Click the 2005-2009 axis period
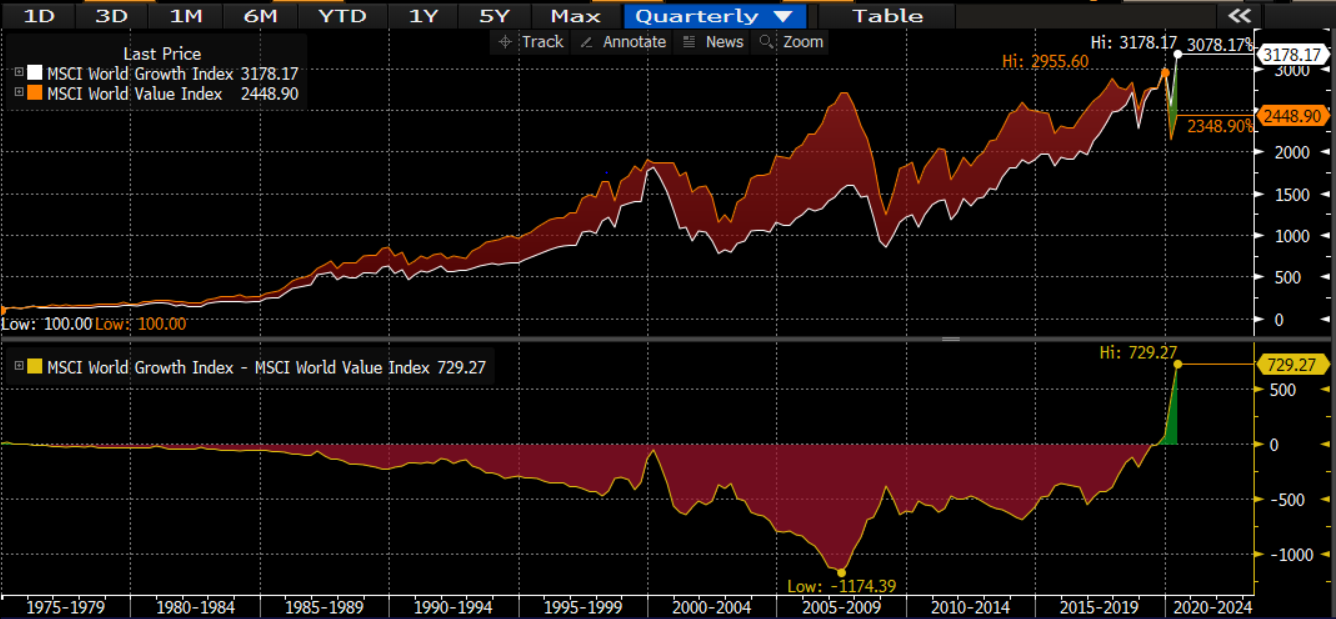Viewport: 1336px width, 619px height. (x=841, y=606)
